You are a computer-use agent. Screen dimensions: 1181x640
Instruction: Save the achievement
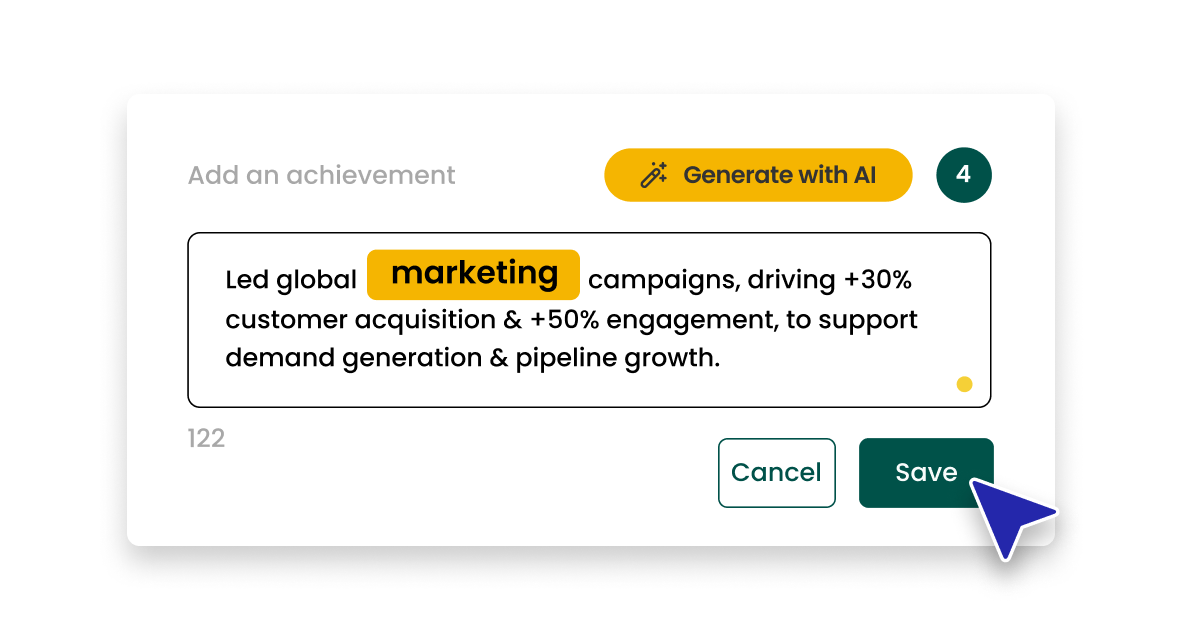click(x=926, y=473)
